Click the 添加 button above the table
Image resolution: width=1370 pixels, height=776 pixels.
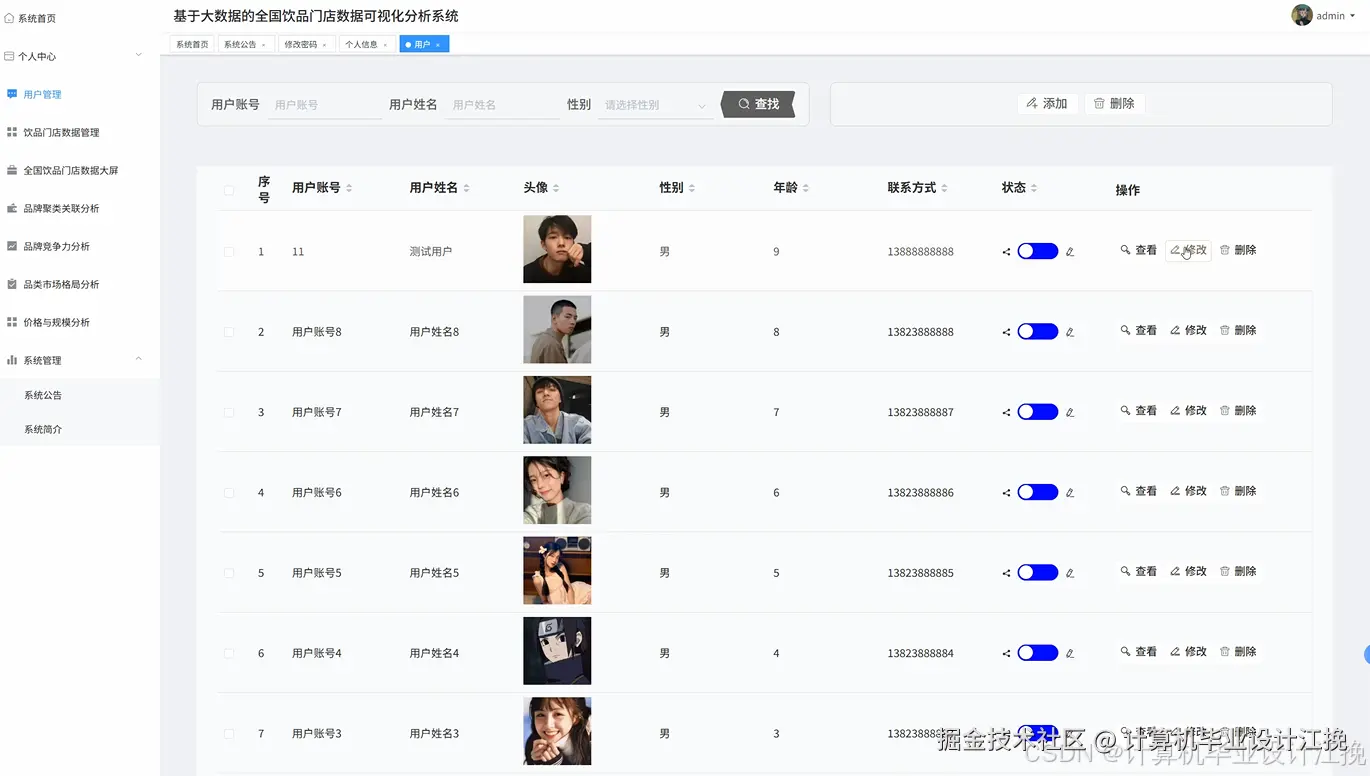point(1047,103)
